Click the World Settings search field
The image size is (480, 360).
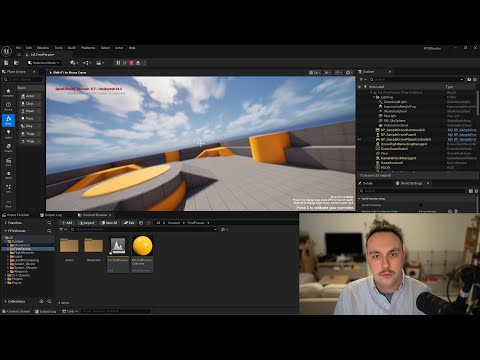pos(413,191)
